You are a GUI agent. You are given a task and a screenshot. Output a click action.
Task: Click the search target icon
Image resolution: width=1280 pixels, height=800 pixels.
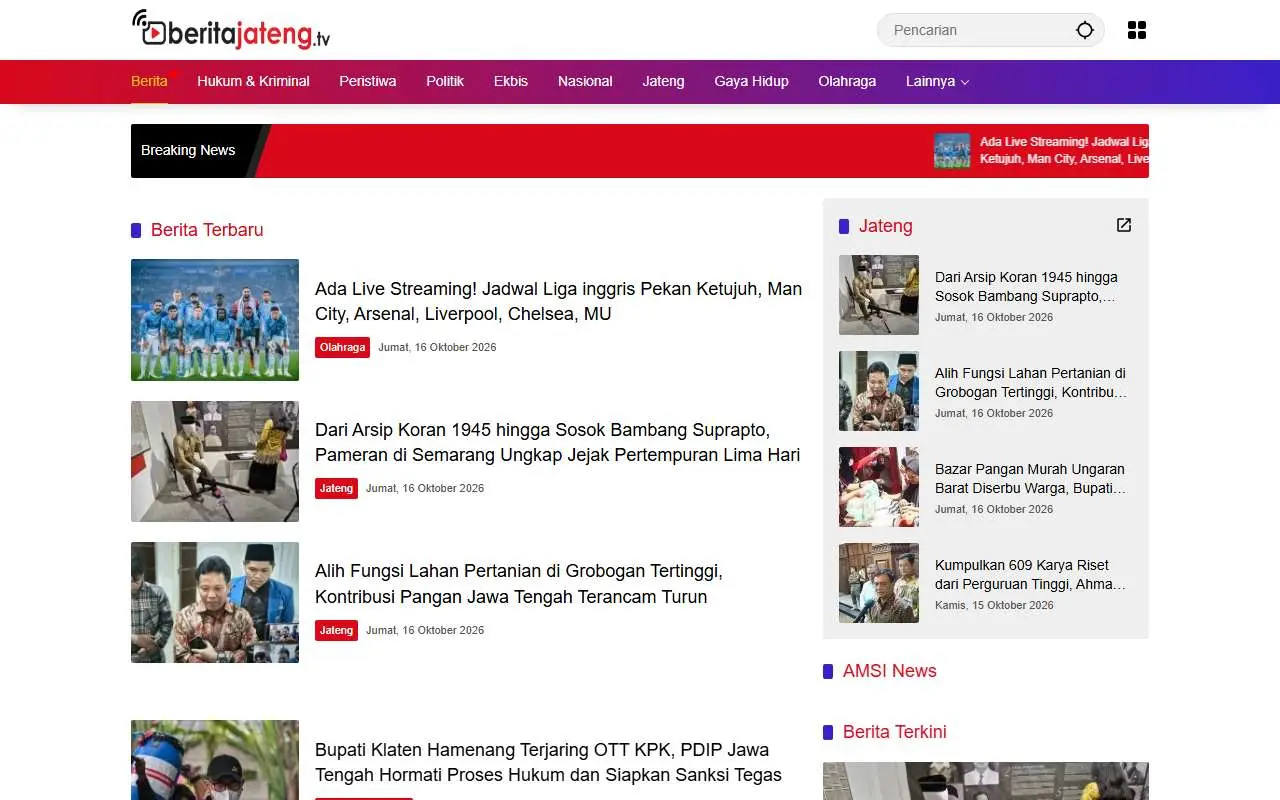tap(1085, 30)
